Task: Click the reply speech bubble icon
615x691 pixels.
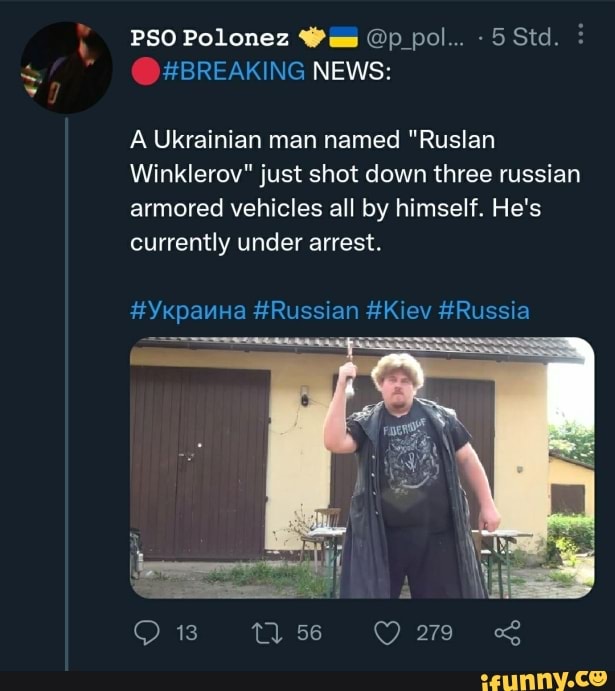Action: tap(146, 632)
